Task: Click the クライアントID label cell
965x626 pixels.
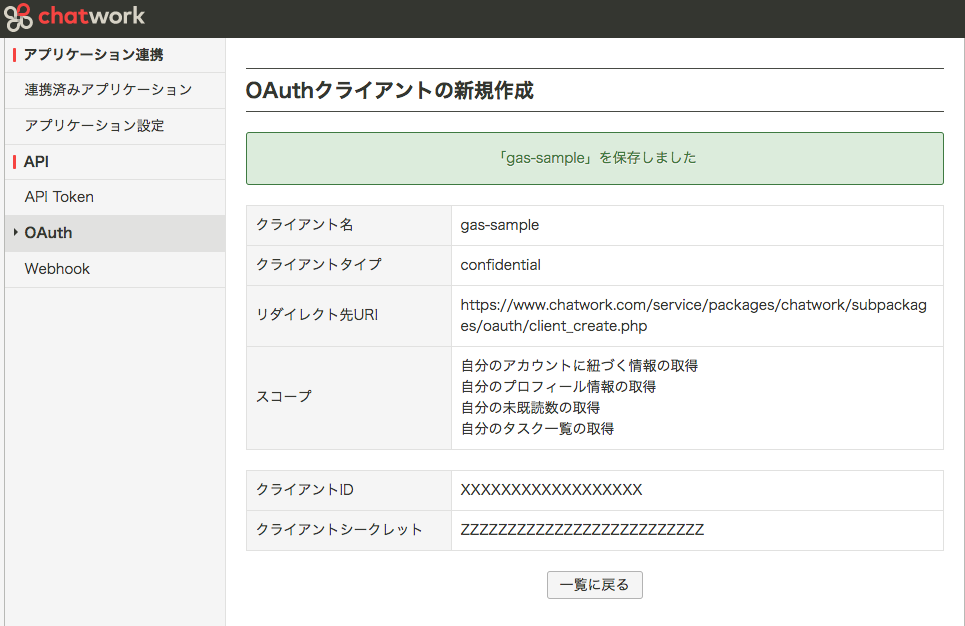Action: point(349,490)
